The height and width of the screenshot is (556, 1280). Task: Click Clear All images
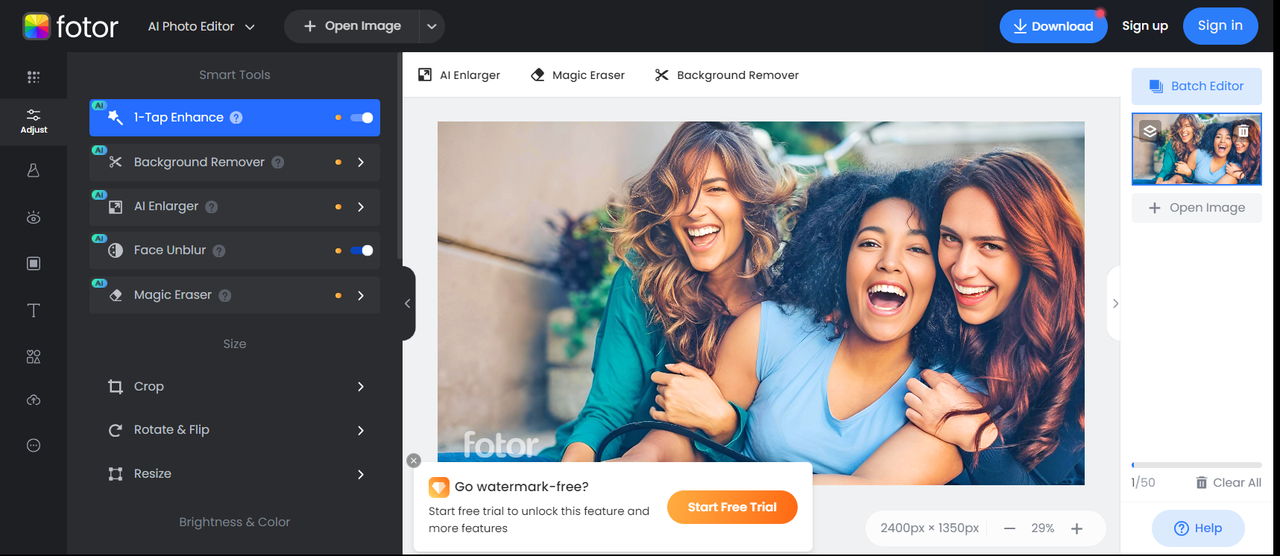tap(1228, 482)
